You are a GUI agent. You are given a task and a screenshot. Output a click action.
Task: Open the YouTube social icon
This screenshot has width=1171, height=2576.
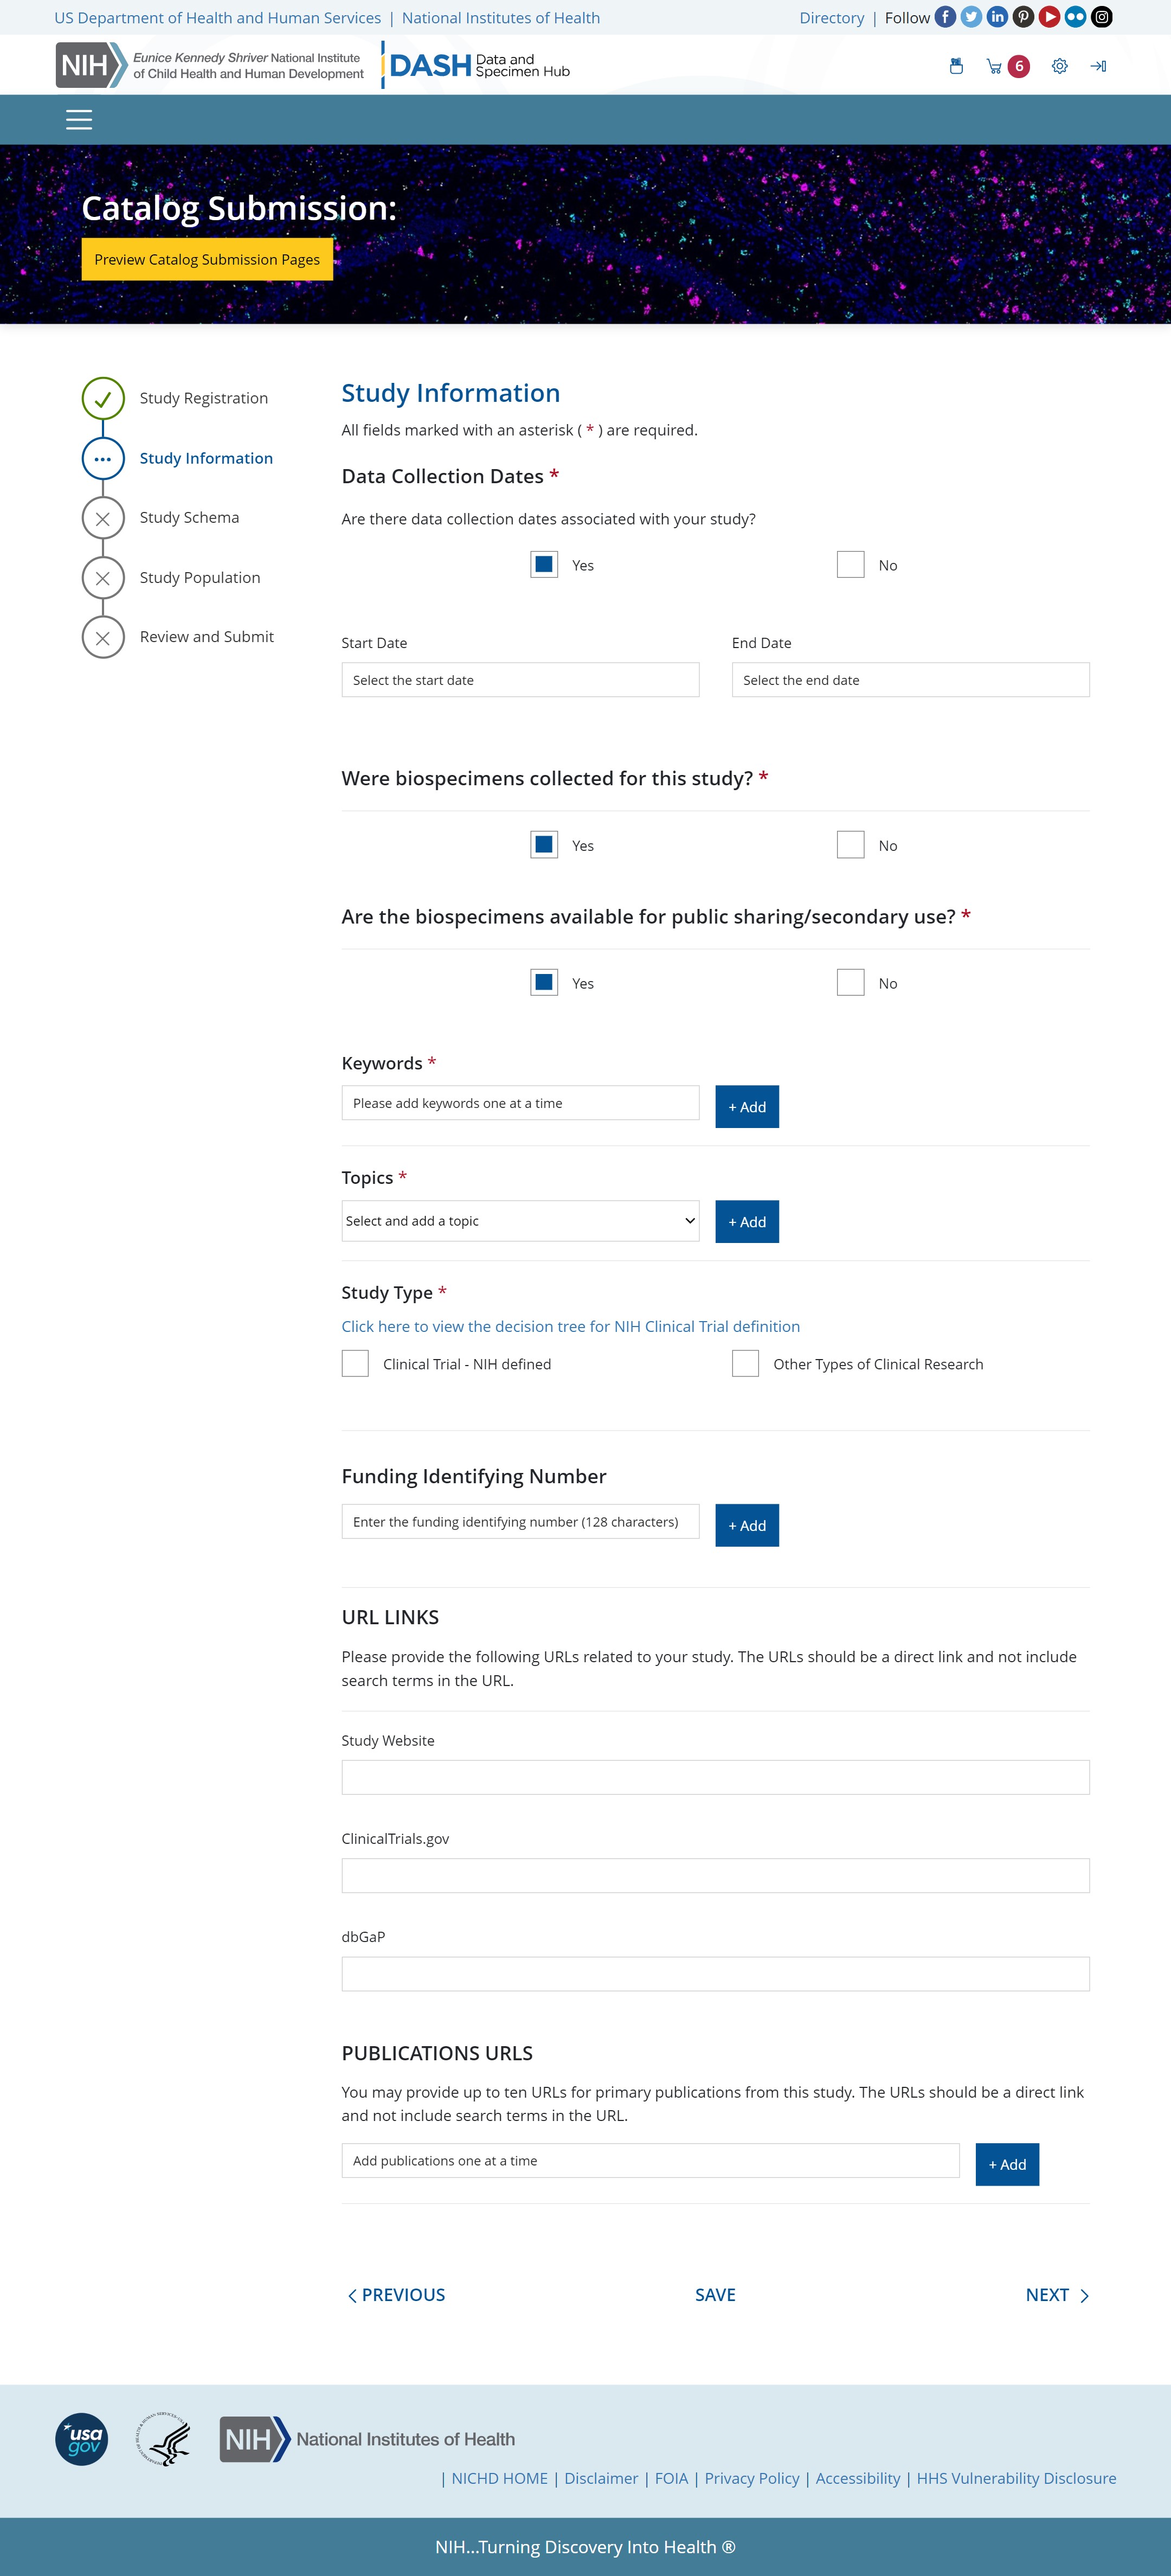pos(1049,17)
